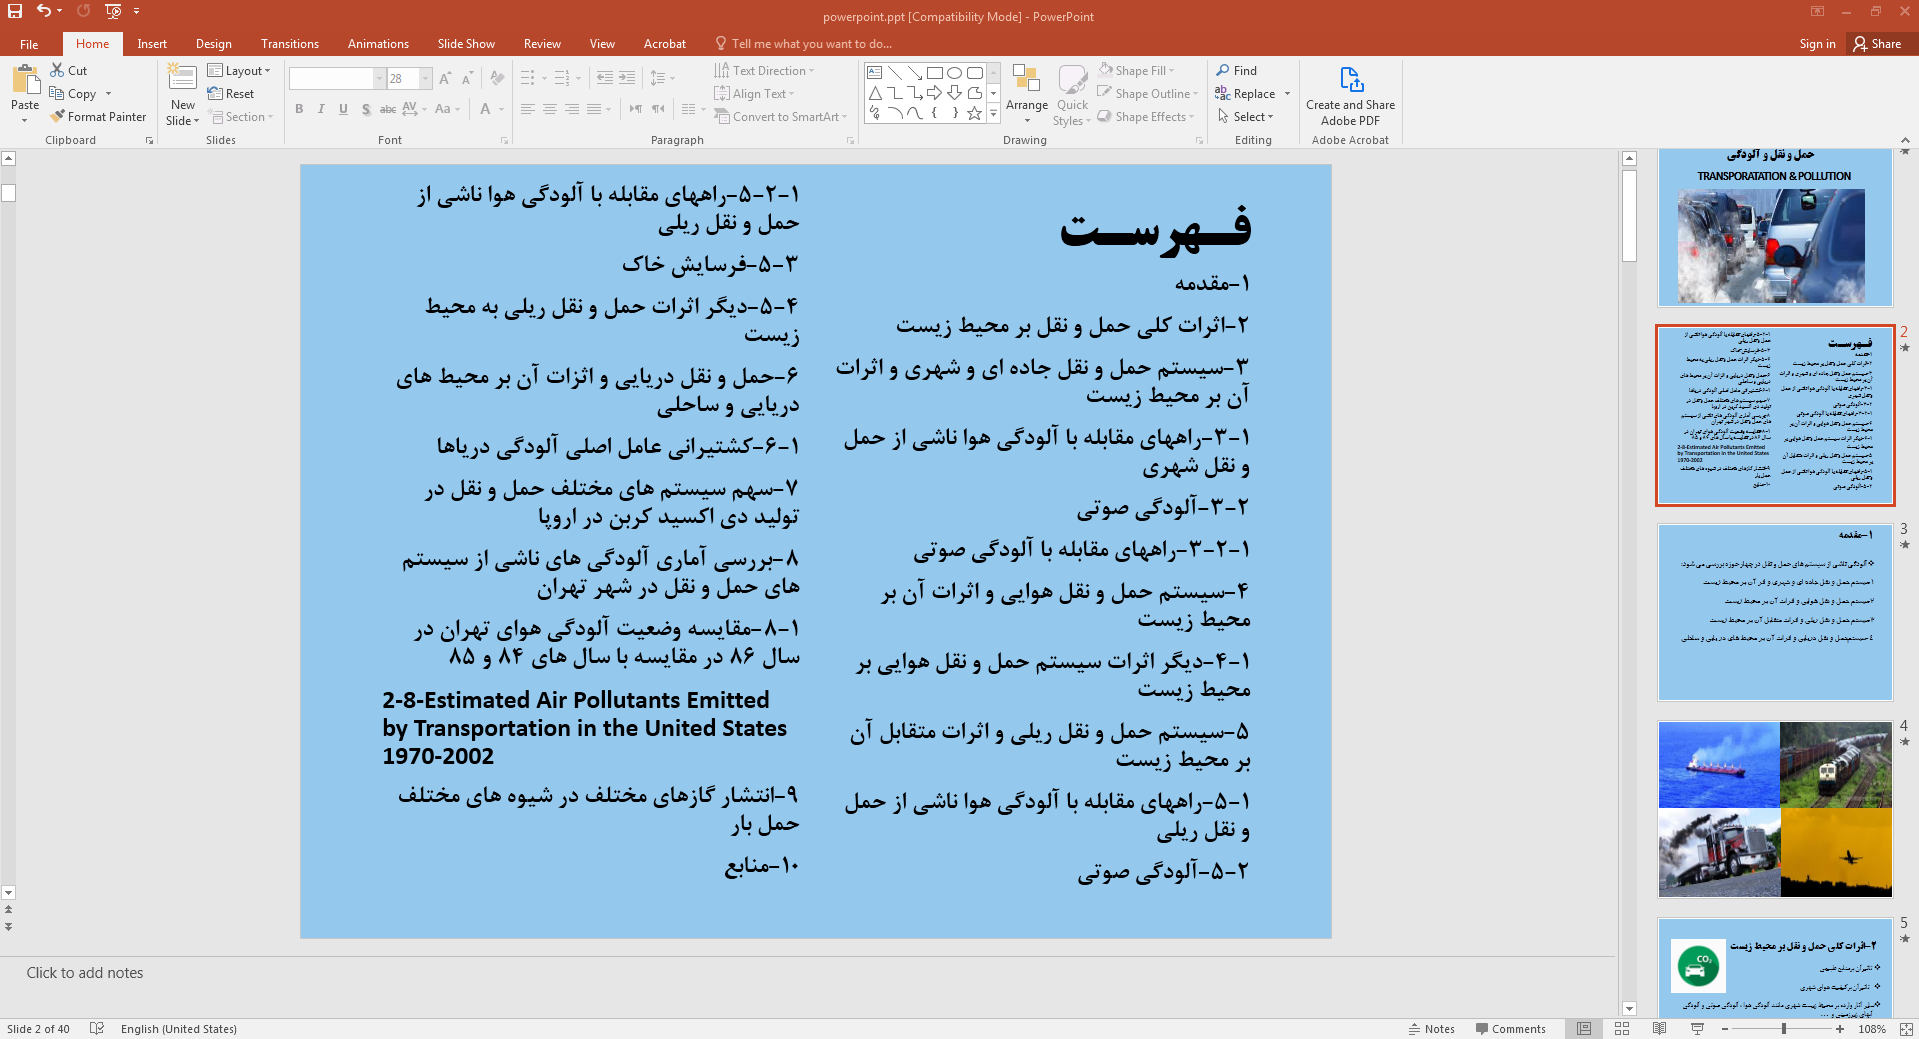Click the Sign in link
This screenshot has width=1919, height=1039.
coord(1816,44)
